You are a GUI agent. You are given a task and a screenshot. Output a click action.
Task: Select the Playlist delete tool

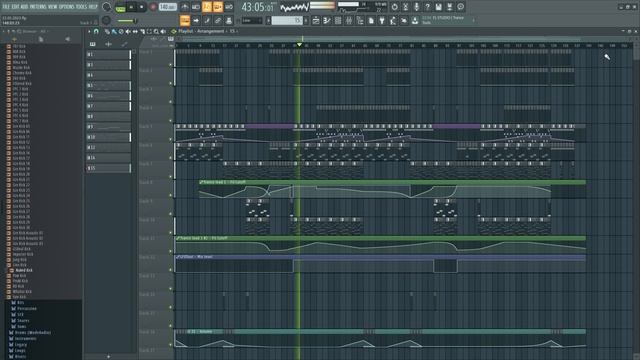[121, 31]
